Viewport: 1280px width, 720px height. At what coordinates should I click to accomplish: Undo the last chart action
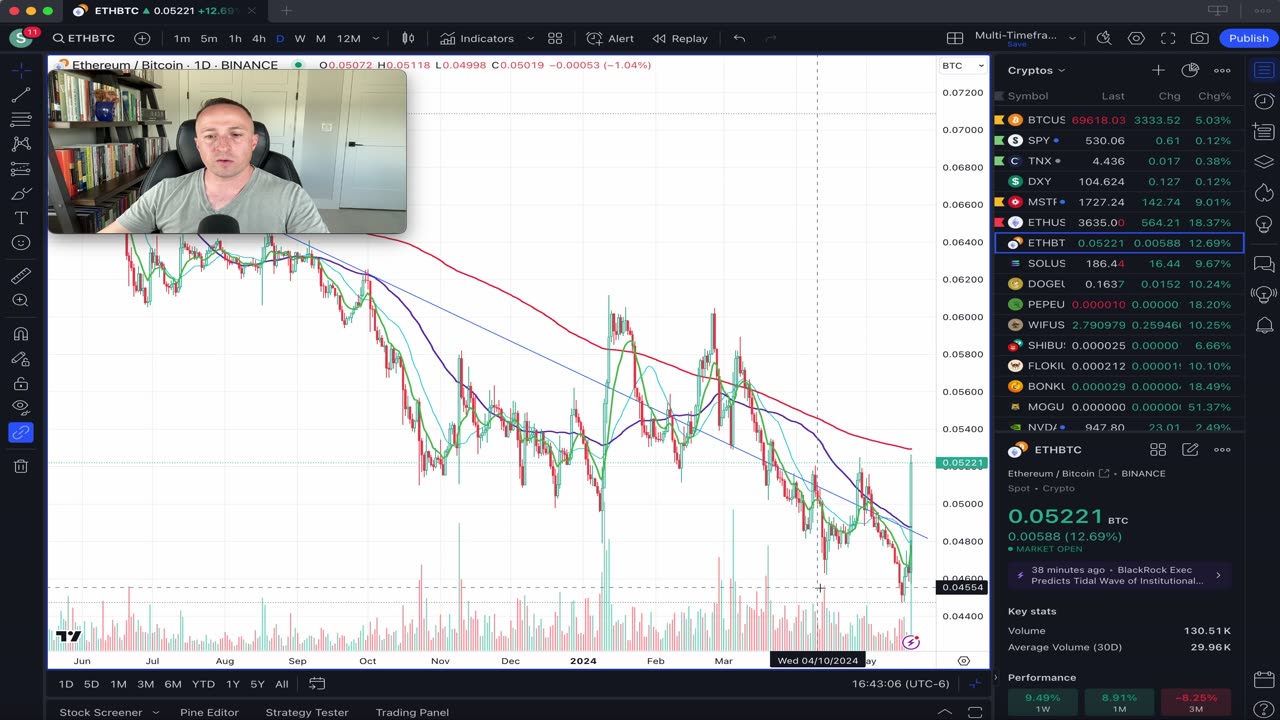tap(739, 38)
